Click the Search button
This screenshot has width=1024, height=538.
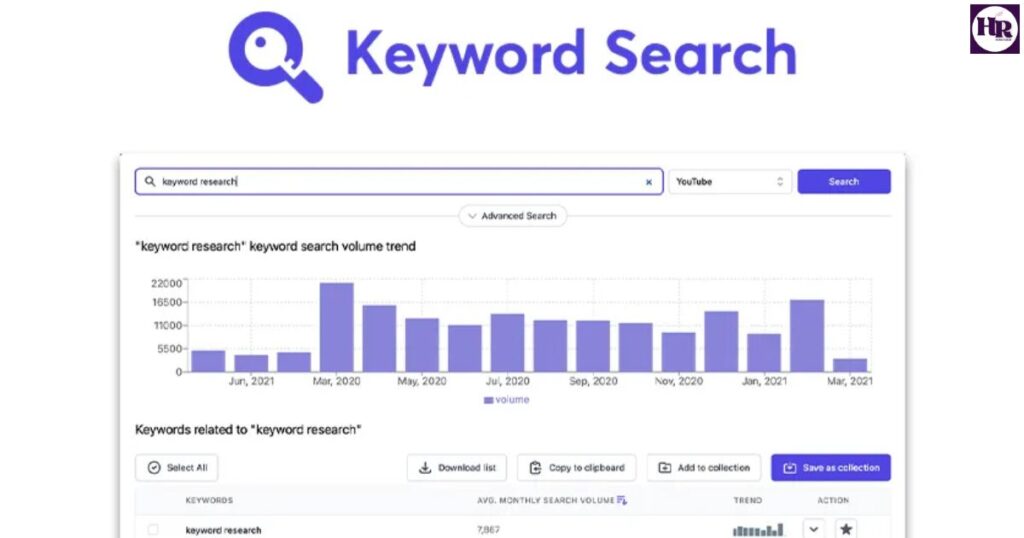844,182
